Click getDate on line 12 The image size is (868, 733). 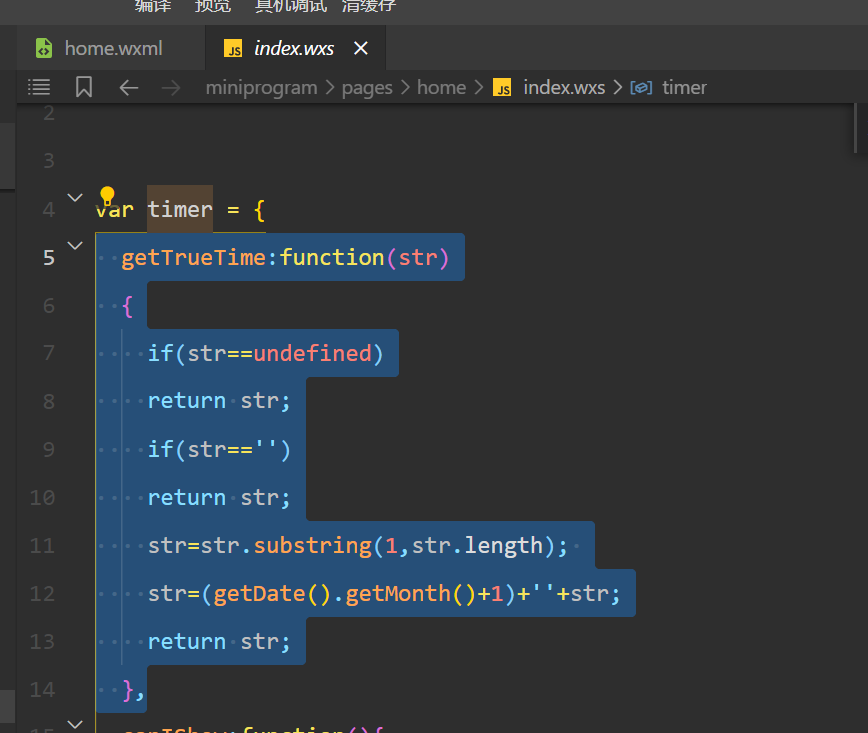(259, 593)
